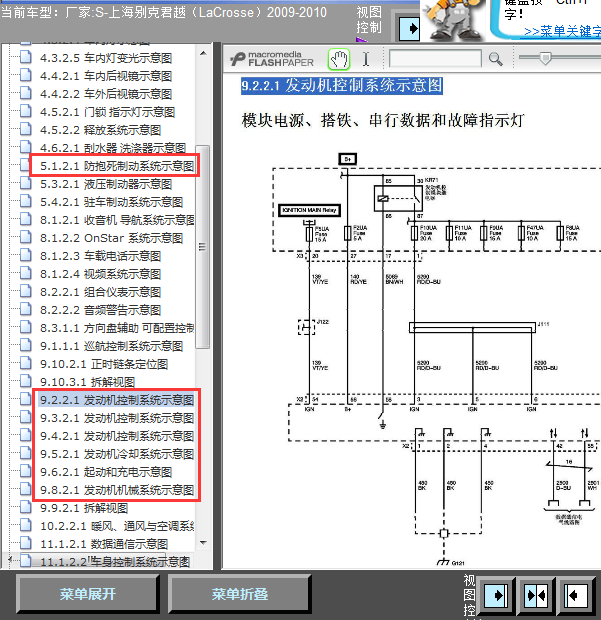
Task: Open 4.5.2.2 释放系统示意图
Action: click(100, 130)
